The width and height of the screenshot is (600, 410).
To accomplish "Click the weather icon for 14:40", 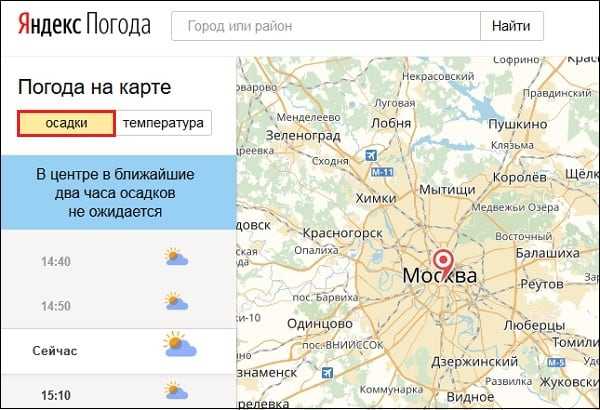I will coord(176,257).
